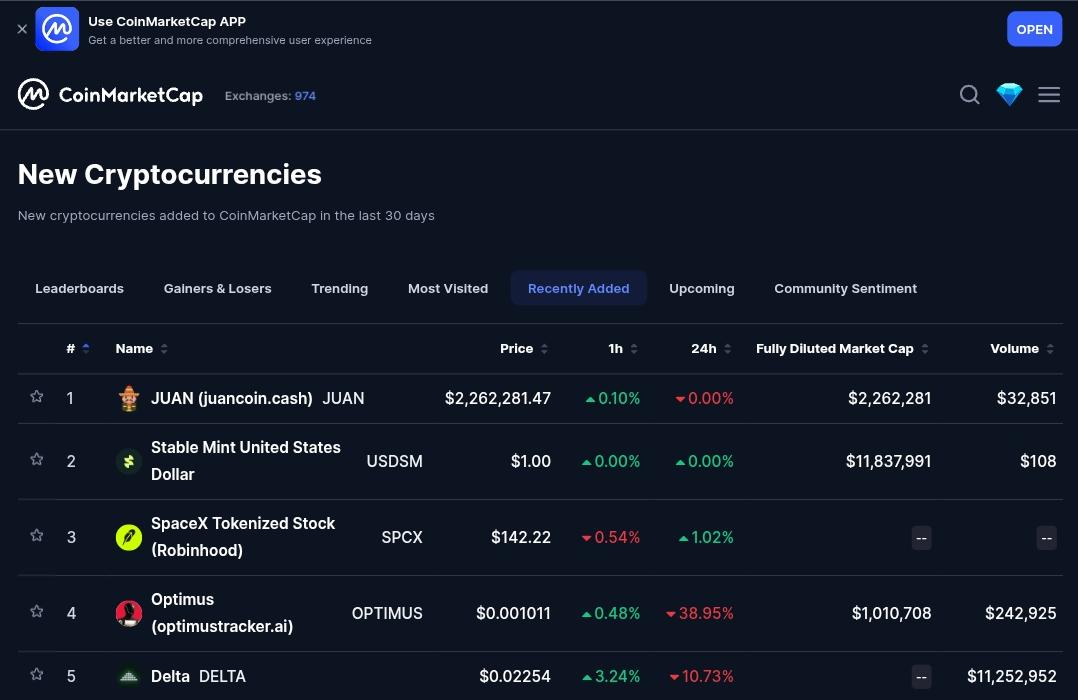The height and width of the screenshot is (700, 1078).
Task: Select the Recently Added tab
Action: click(x=578, y=288)
